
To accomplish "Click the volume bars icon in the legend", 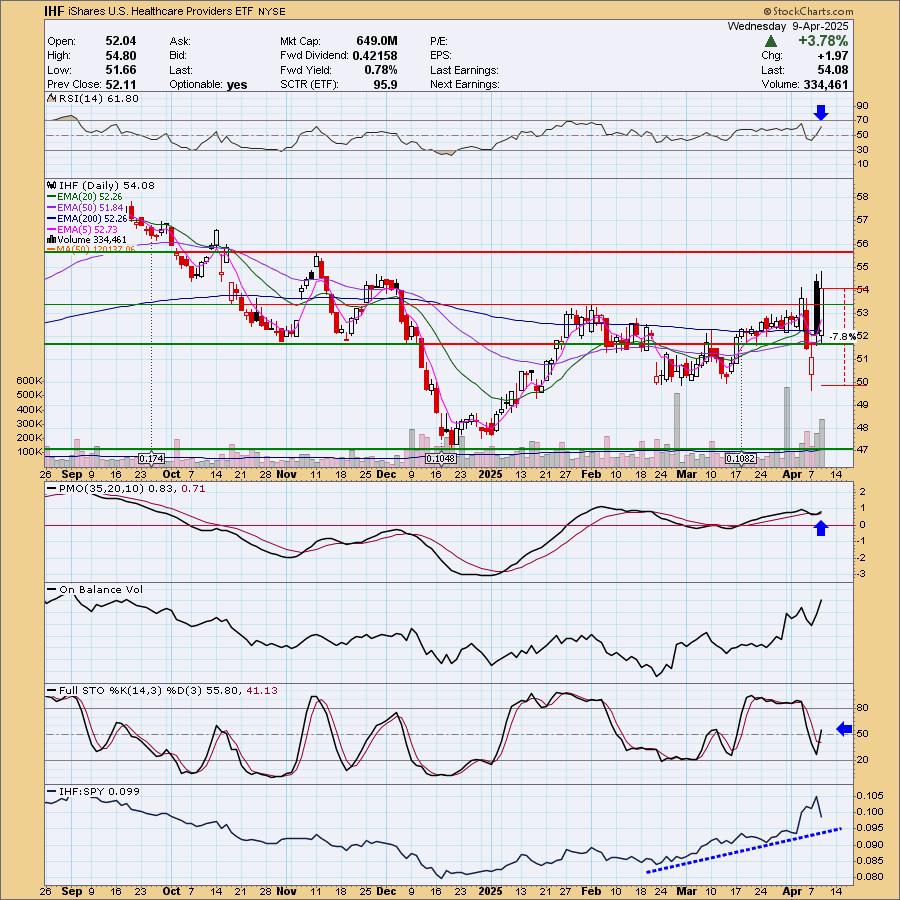I will pyautogui.click(x=52, y=239).
